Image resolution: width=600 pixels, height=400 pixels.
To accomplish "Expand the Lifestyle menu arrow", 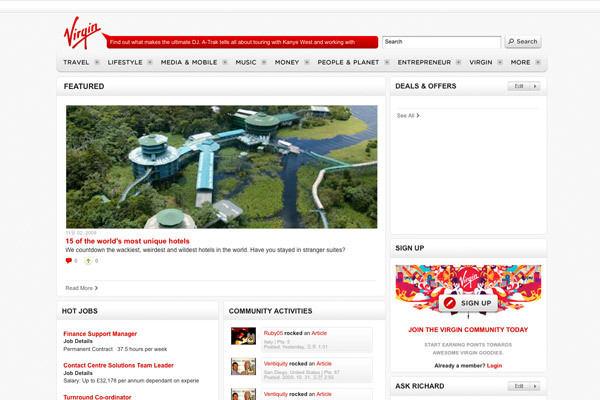I will [150, 62].
